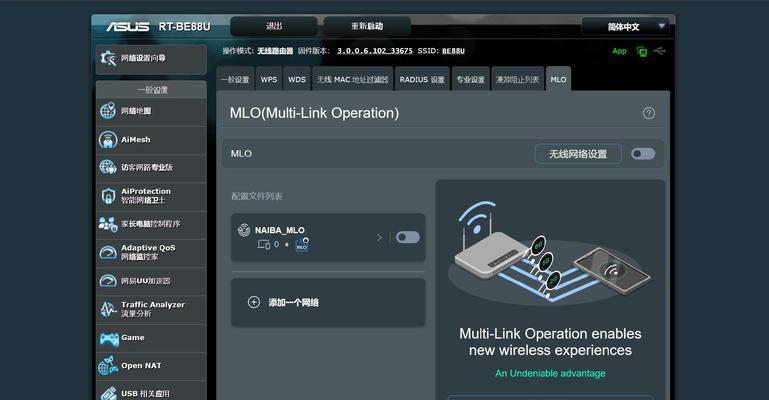The image size is (769, 400).
Task: Click the 重新启动 reboot button
Action: 367,26
